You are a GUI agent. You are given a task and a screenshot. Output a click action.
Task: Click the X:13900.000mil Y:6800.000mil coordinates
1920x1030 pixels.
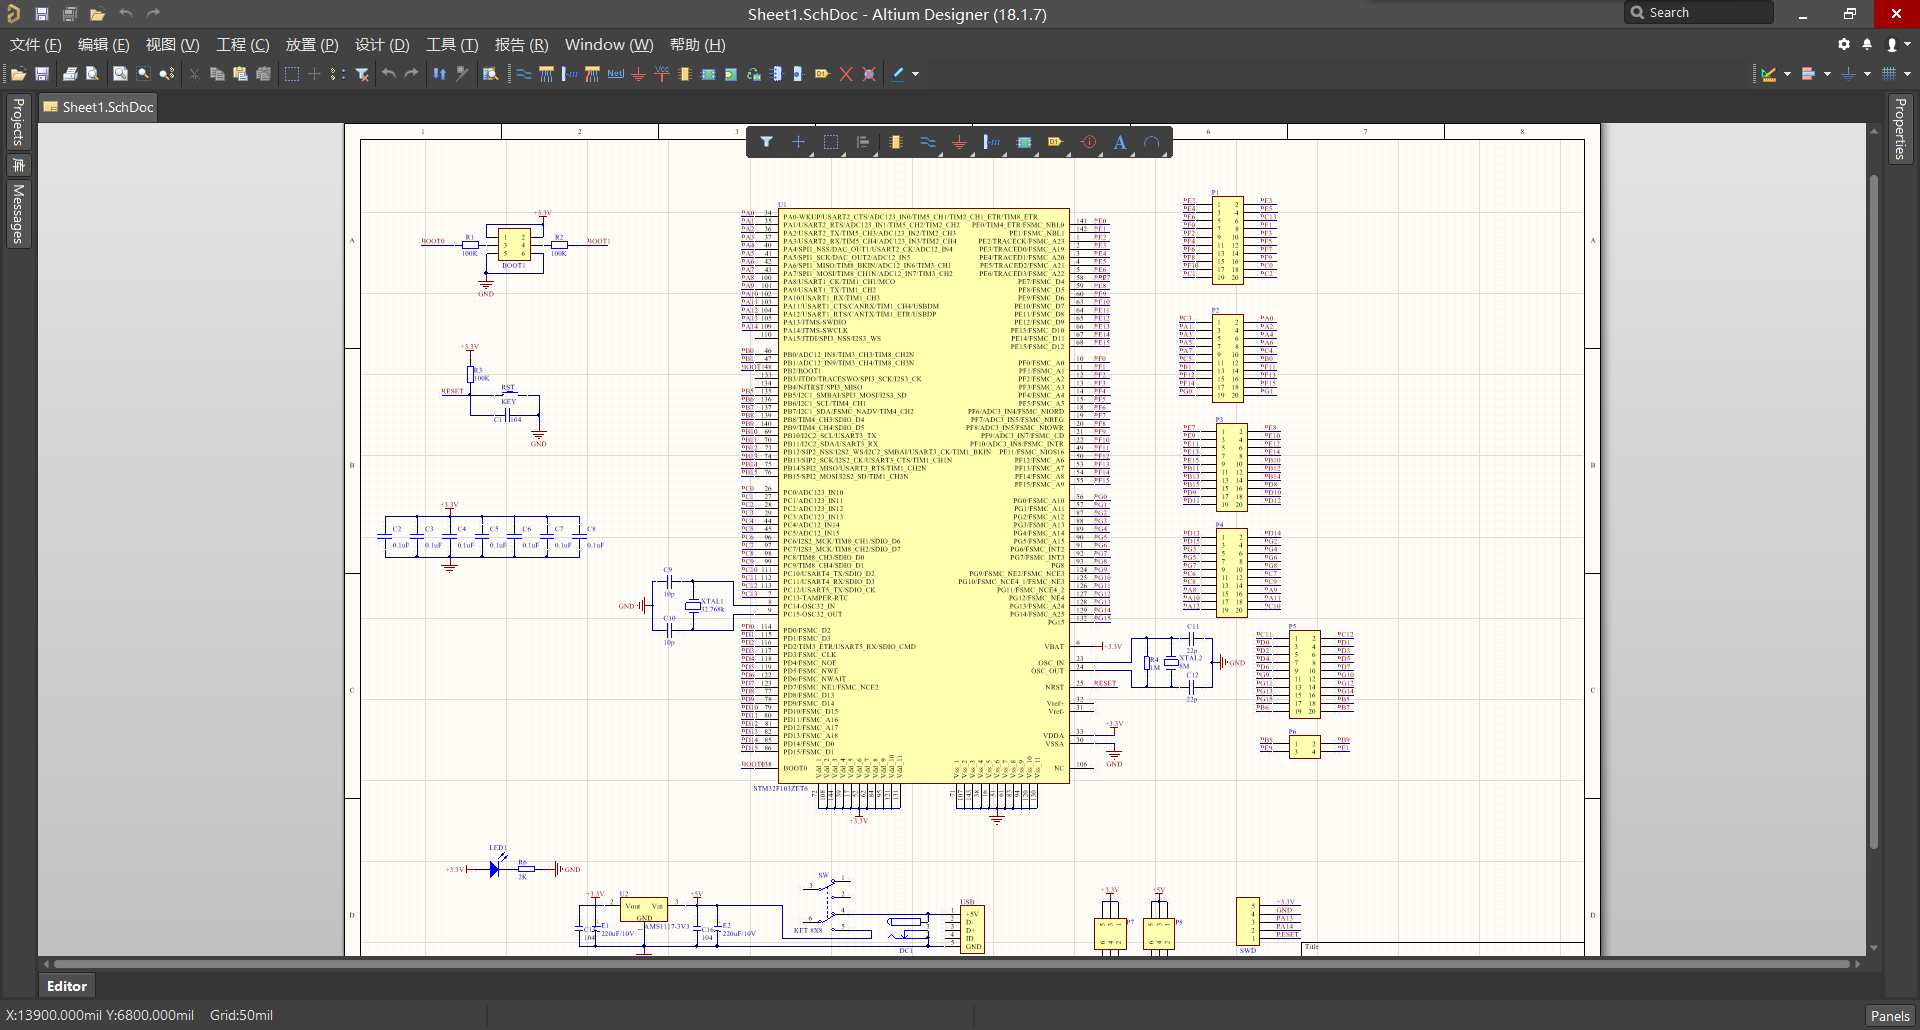(x=100, y=1015)
